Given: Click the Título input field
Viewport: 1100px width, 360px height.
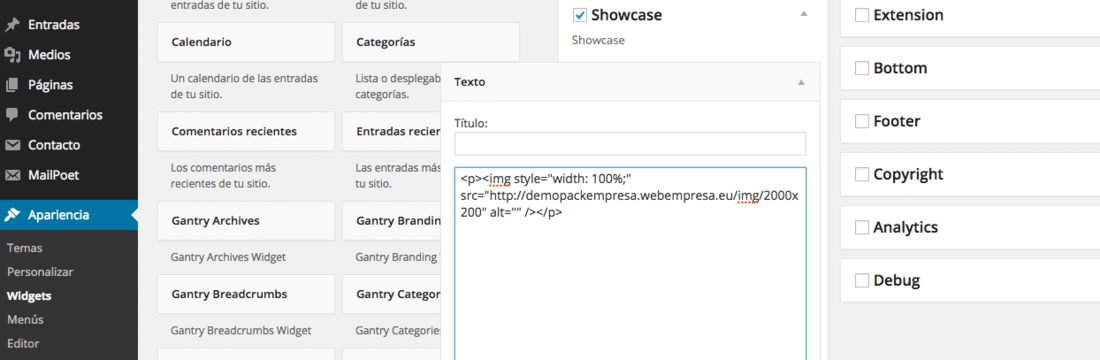Looking at the screenshot, I should pyautogui.click(x=630, y=144).
